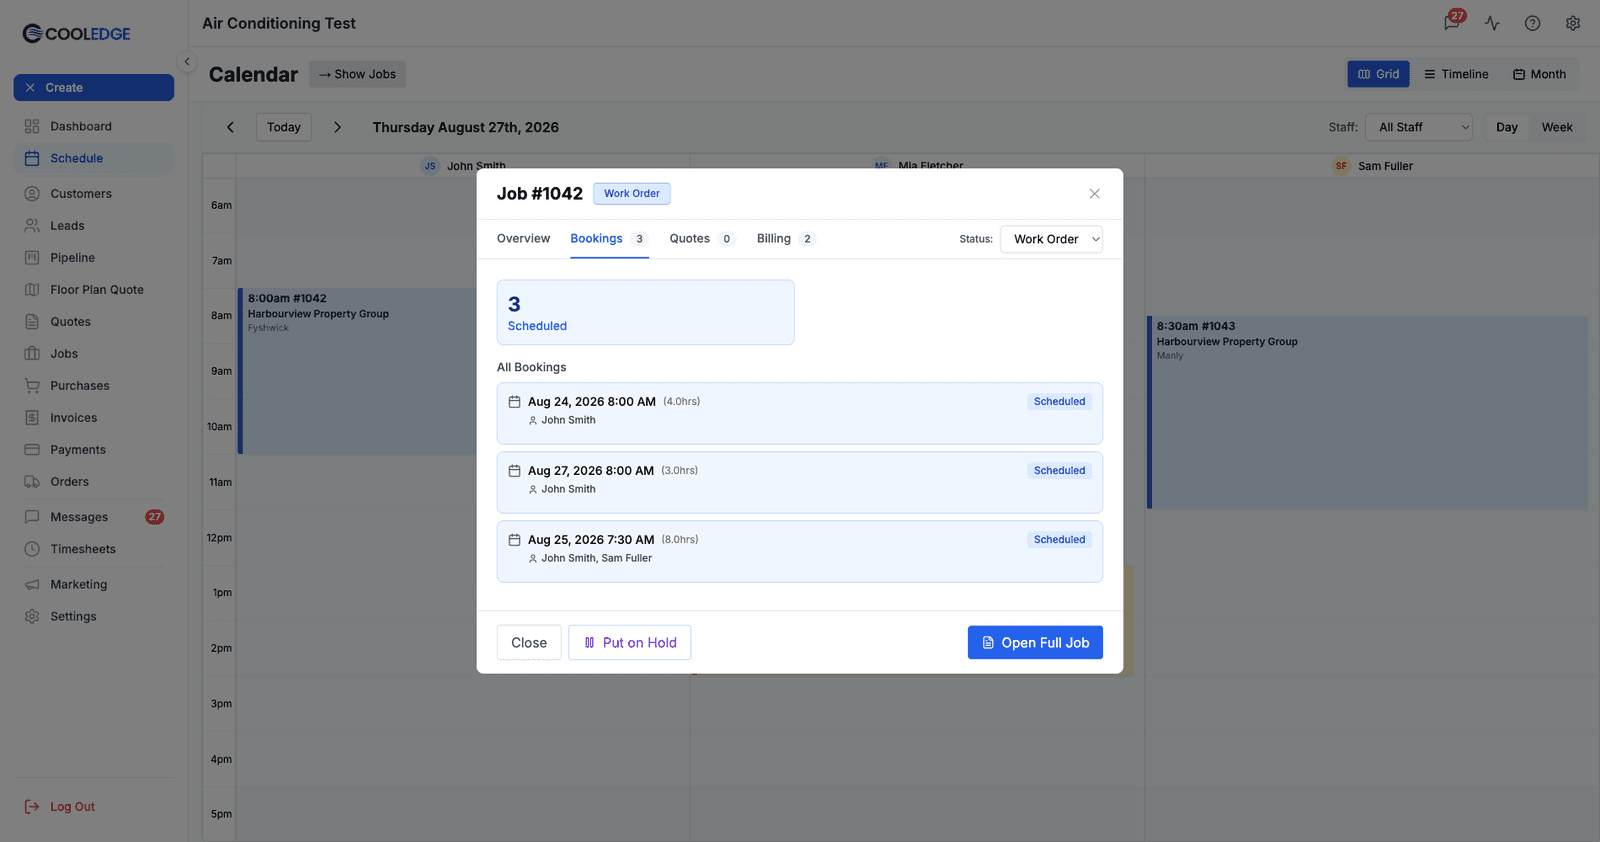Open Pipeline from the sidebar
1600x842 pixels.
(x=94, y=258)
